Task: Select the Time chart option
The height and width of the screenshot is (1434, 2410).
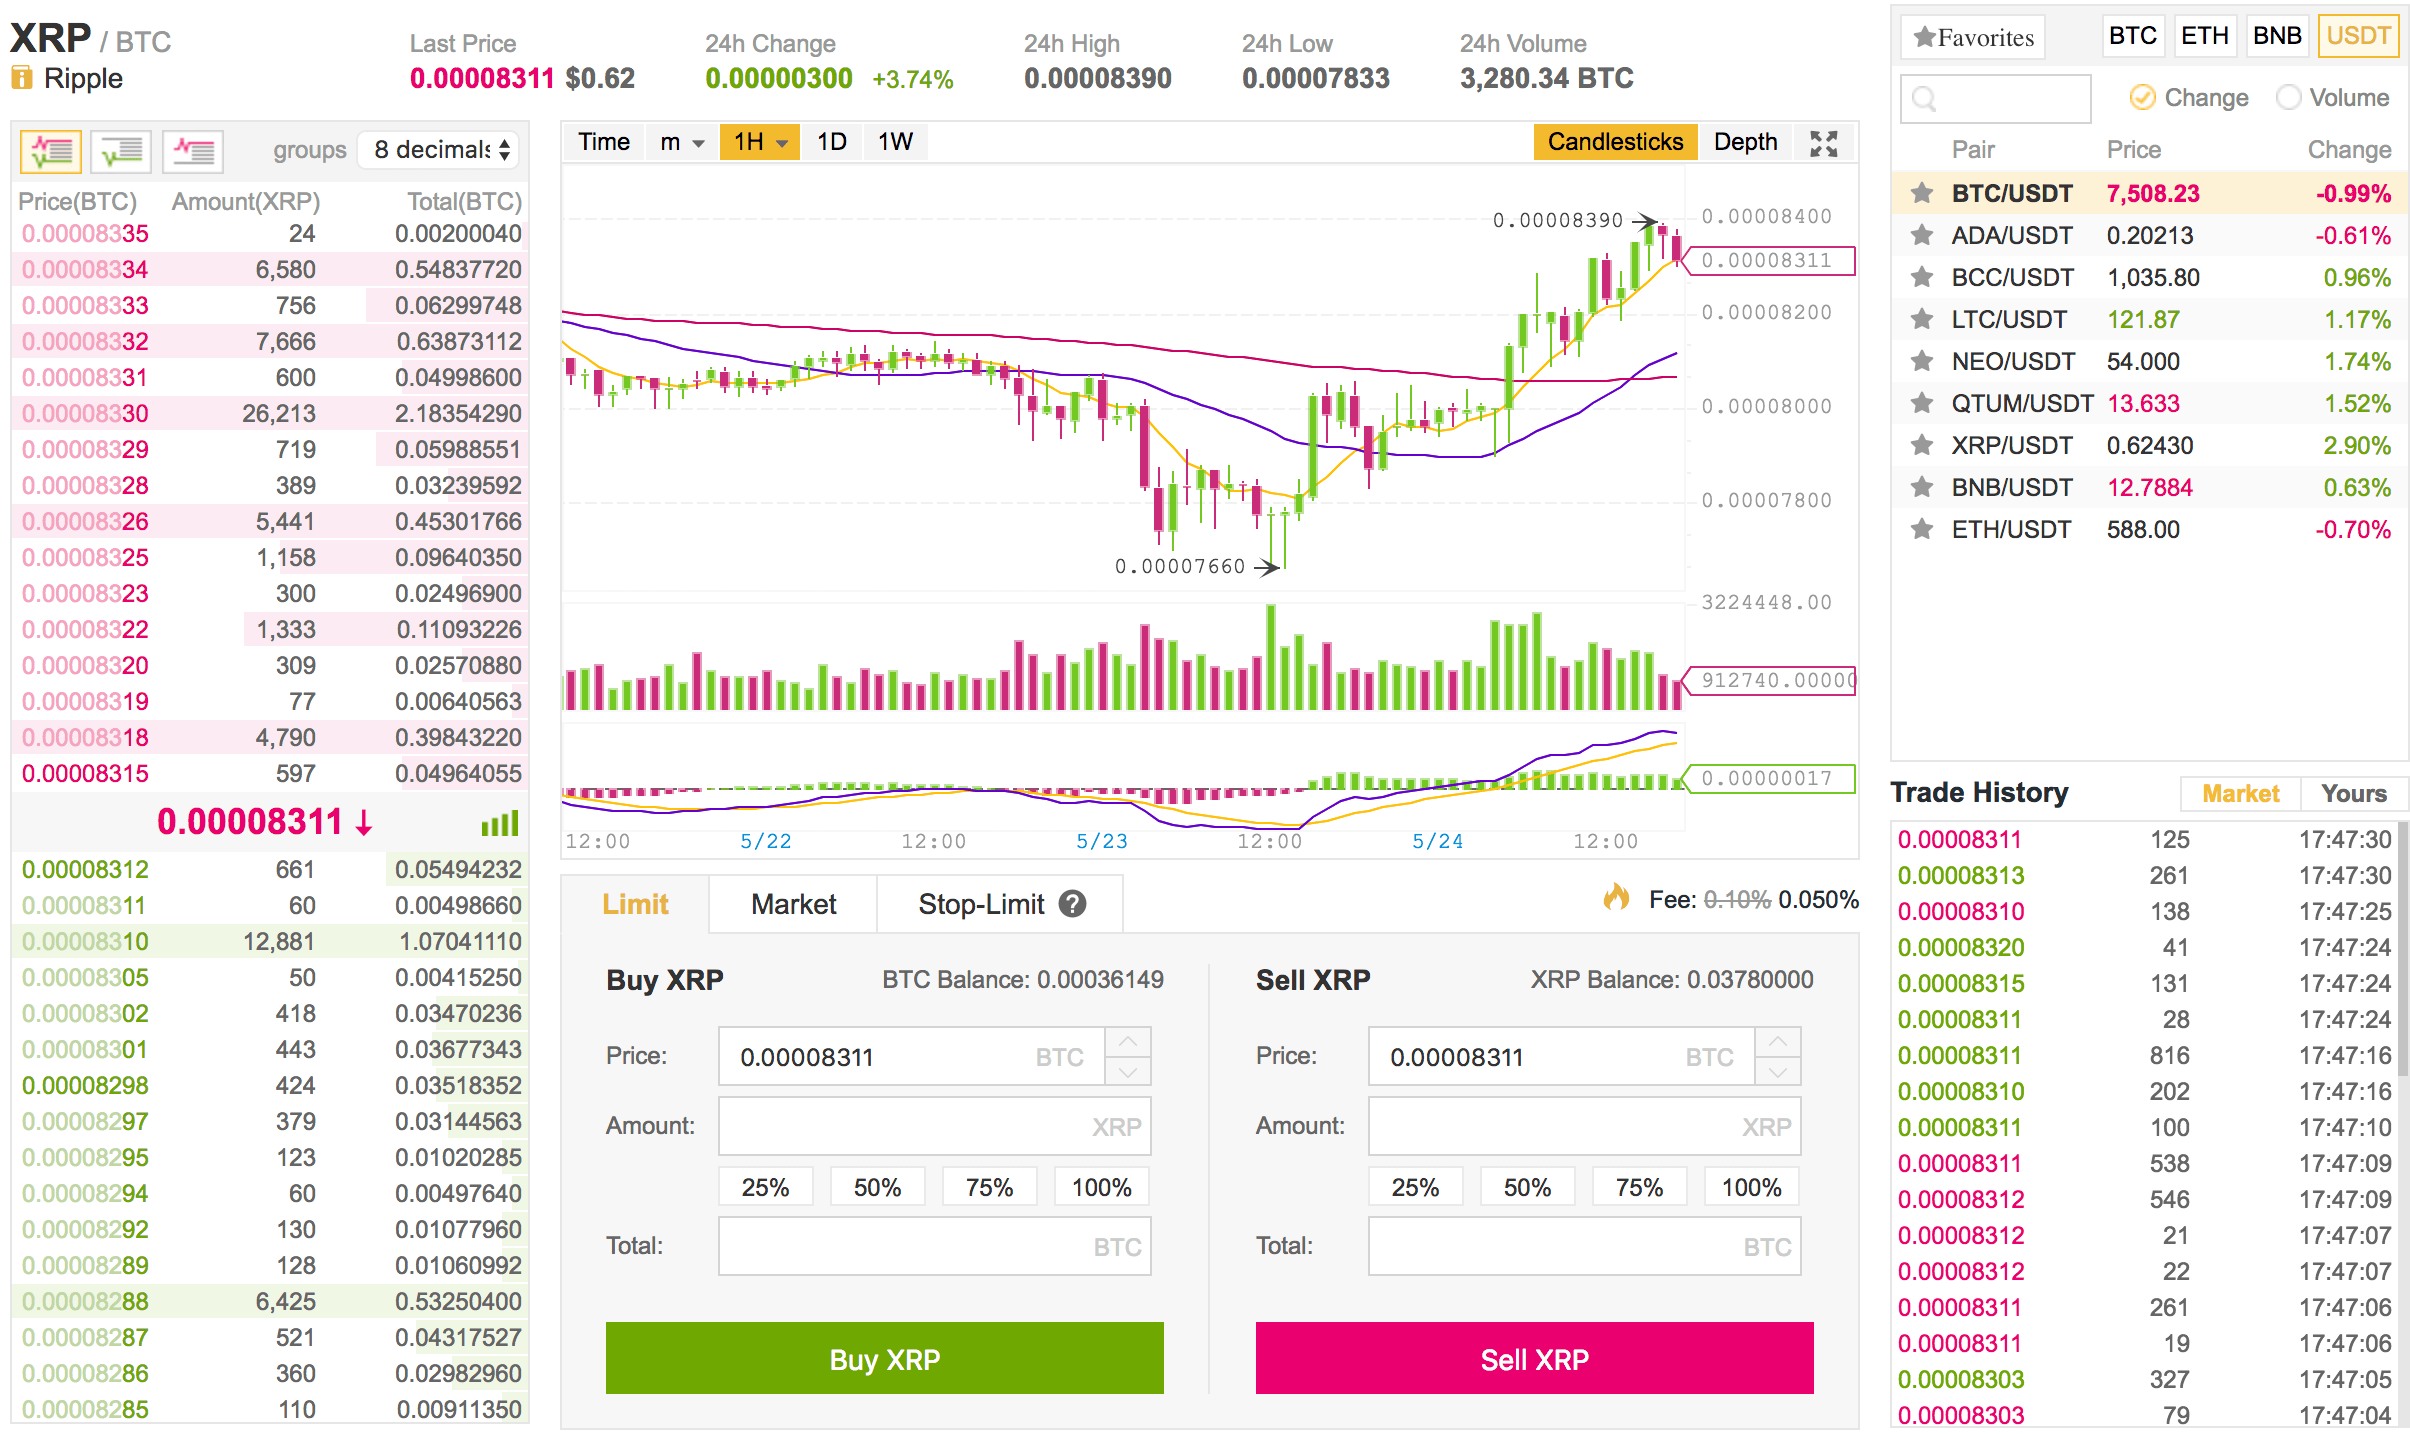Action: (604, 142)
